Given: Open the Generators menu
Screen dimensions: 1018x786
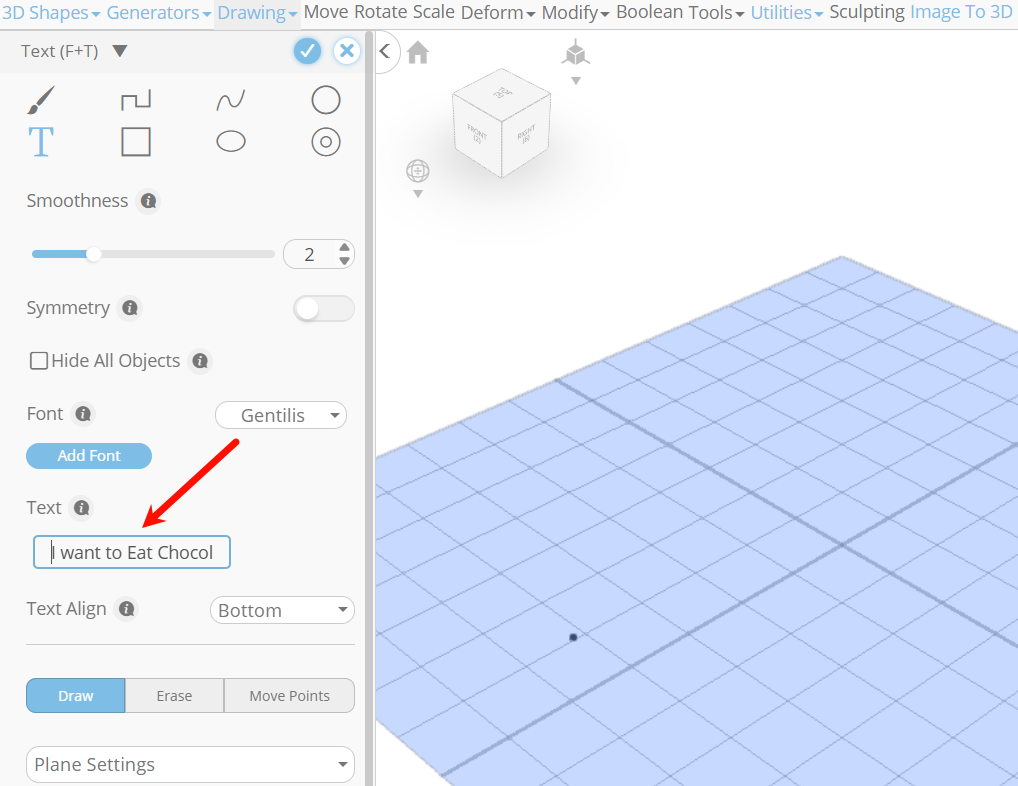Looking at the screenshot, I should point(158,12).
